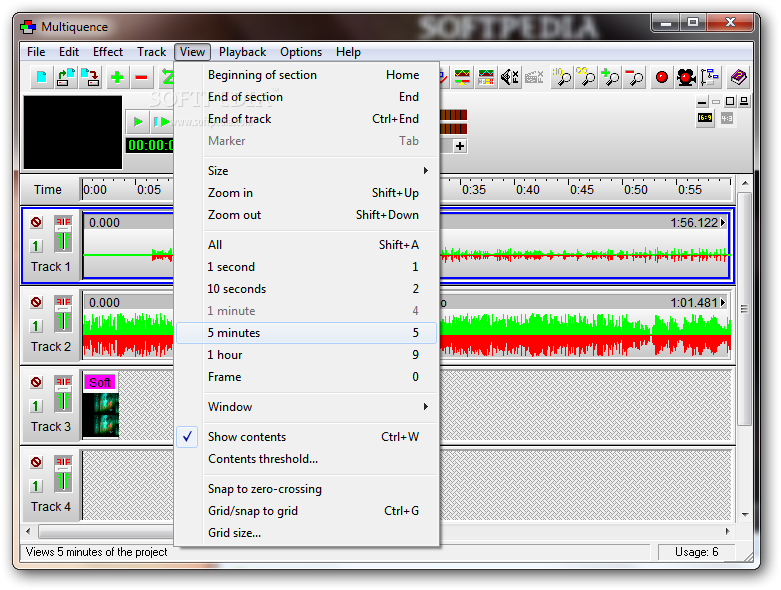Choose the 1 hour view option

click(x=306, y=355)
